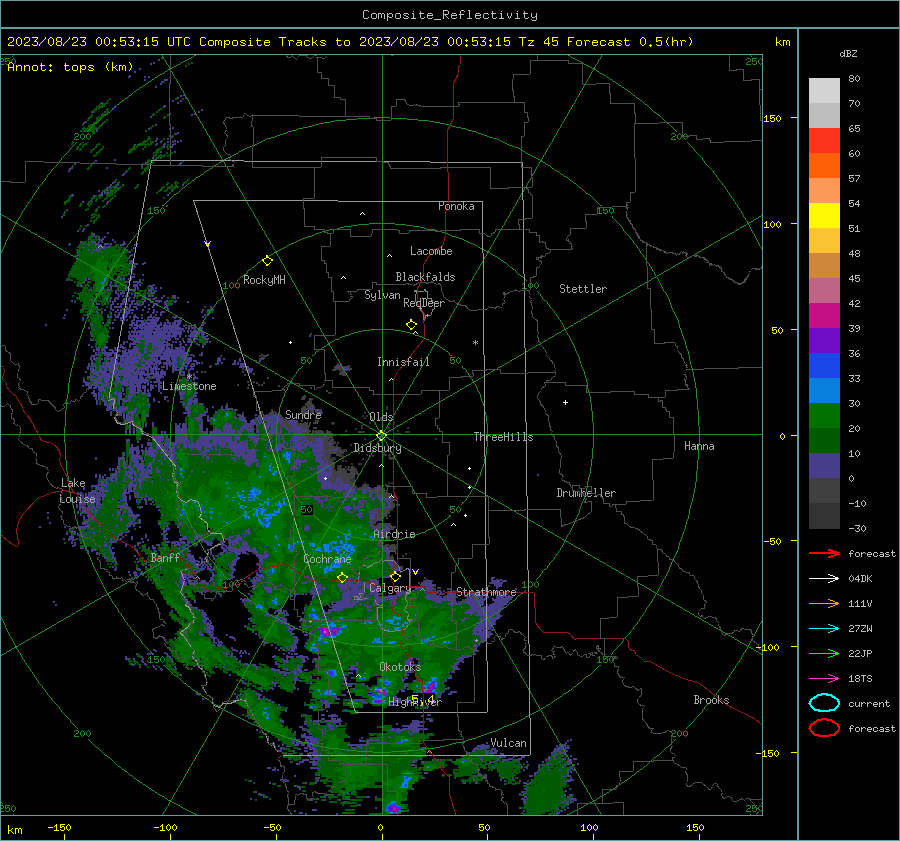
Task: Click the Banff town label
Action: click(165, 557)
